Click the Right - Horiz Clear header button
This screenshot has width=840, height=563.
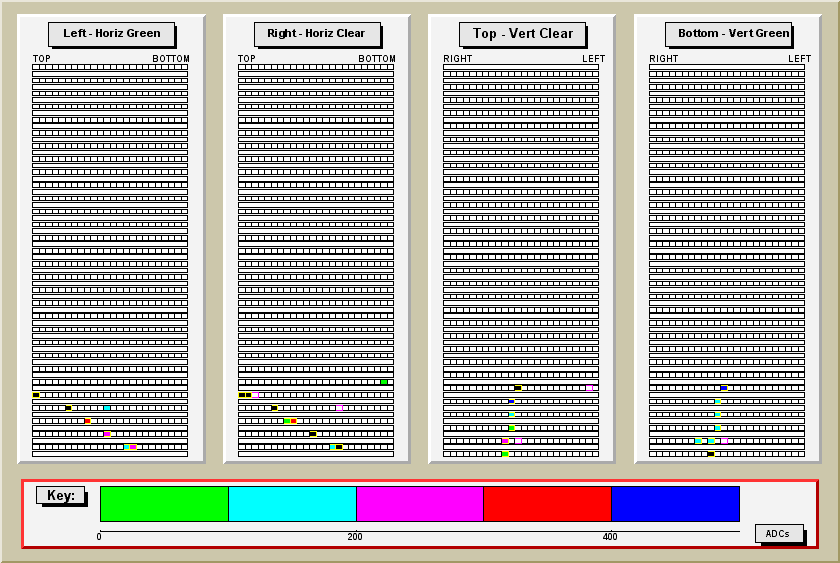point(317,34)
